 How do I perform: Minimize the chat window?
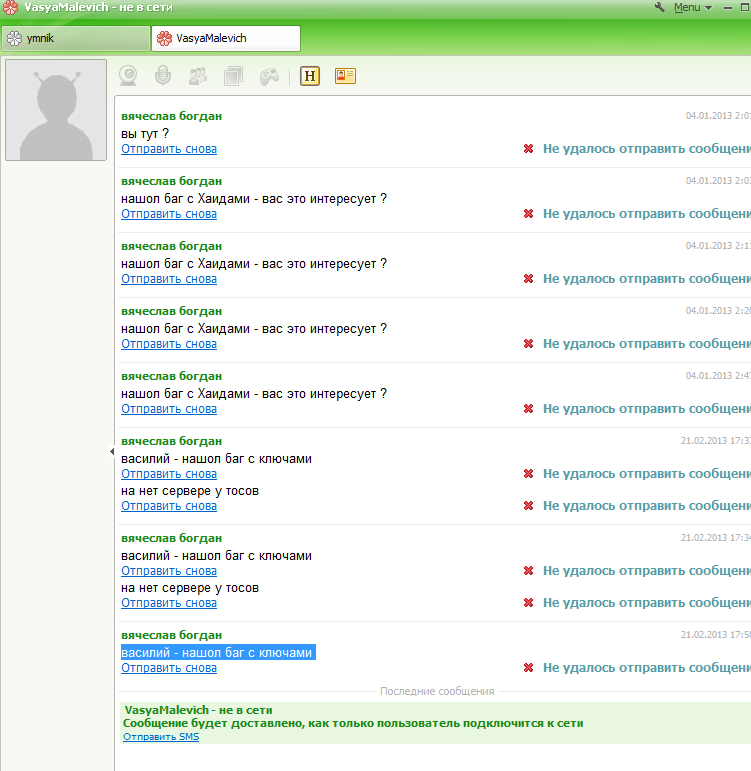tap(728, 8)
